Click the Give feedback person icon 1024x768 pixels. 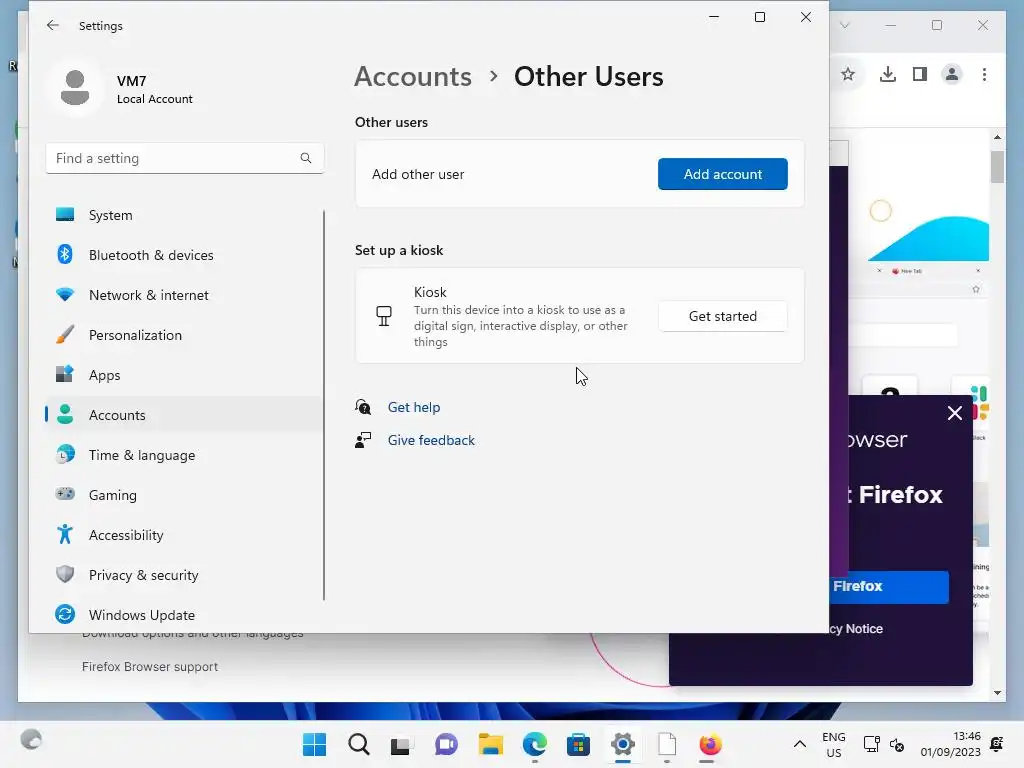coord(363,440)
